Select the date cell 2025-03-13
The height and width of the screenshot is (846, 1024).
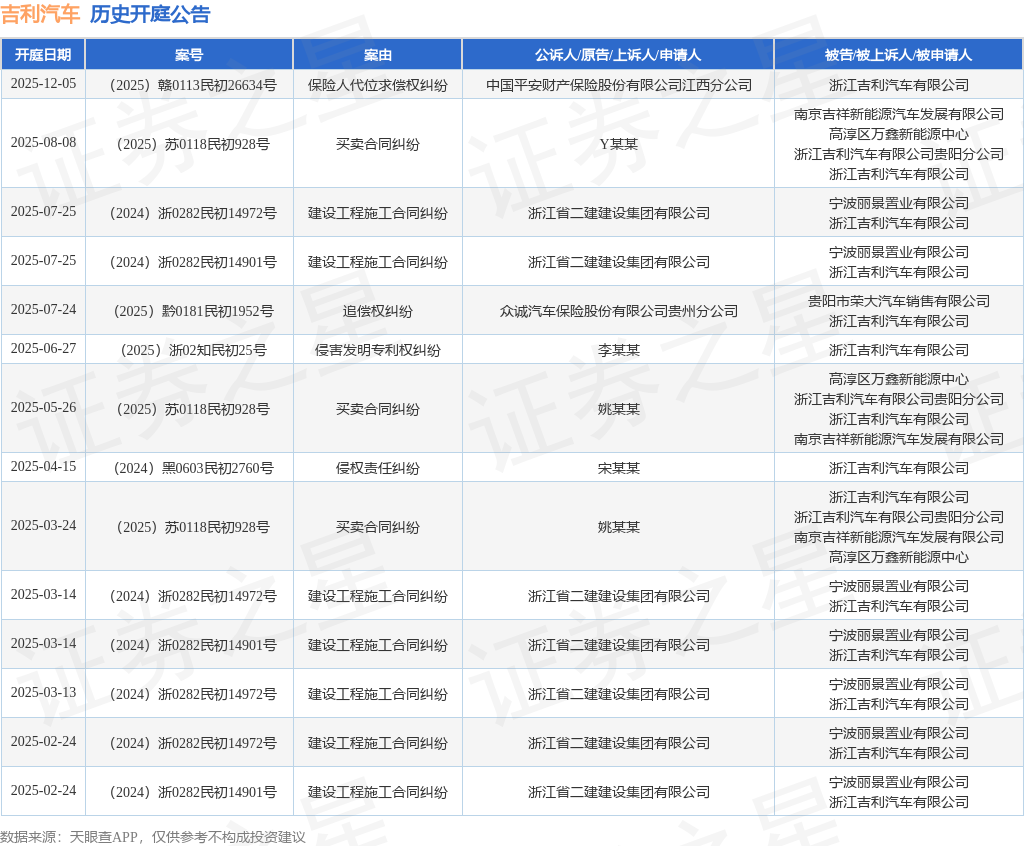pyautogui.click(x=43, y=692)
